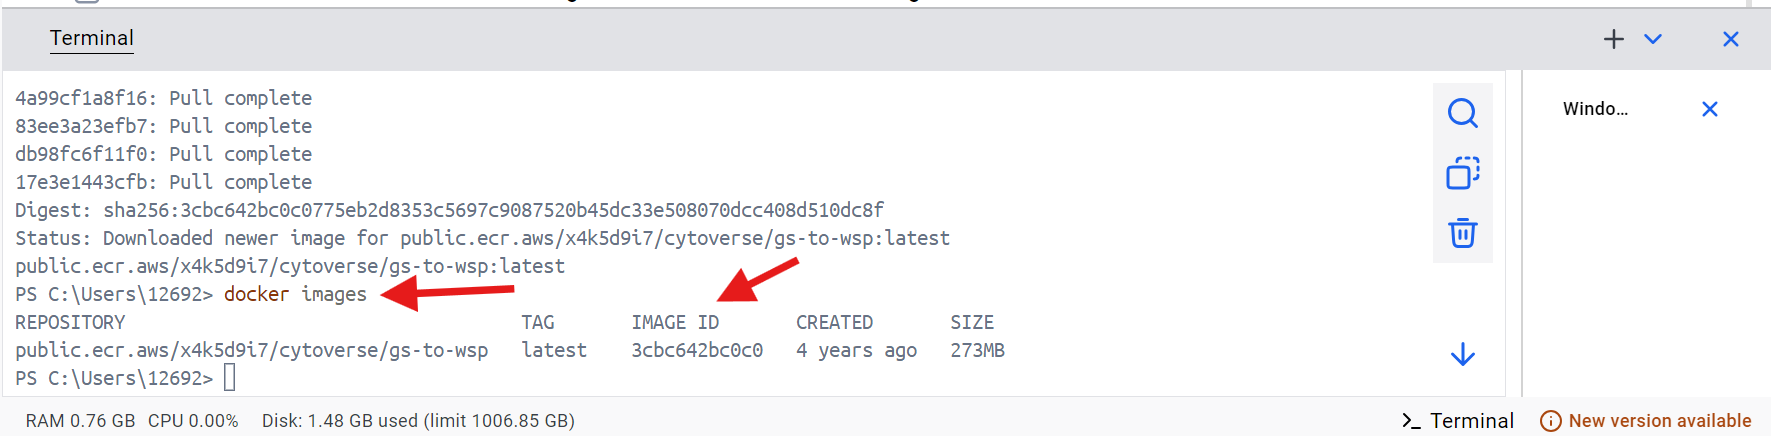Close the Windo... side tab
The width and height of the screenshot is (1771, 436).
tap(1710, 109)
